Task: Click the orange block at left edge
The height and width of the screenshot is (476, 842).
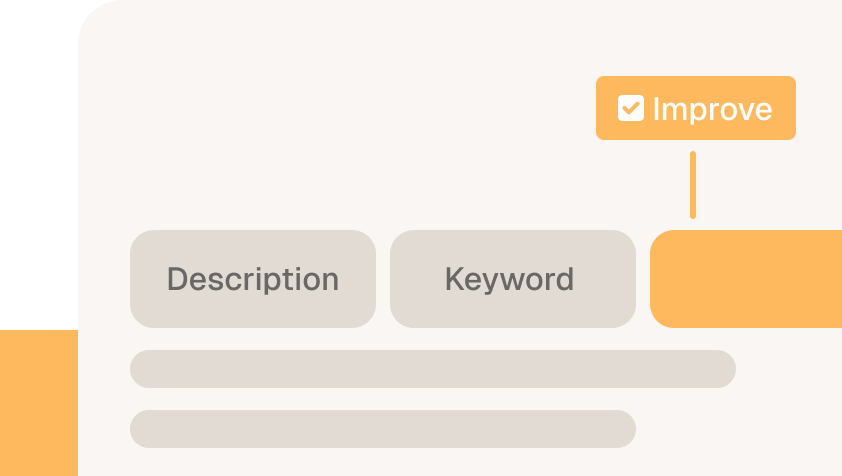Action: click(39, 403)
